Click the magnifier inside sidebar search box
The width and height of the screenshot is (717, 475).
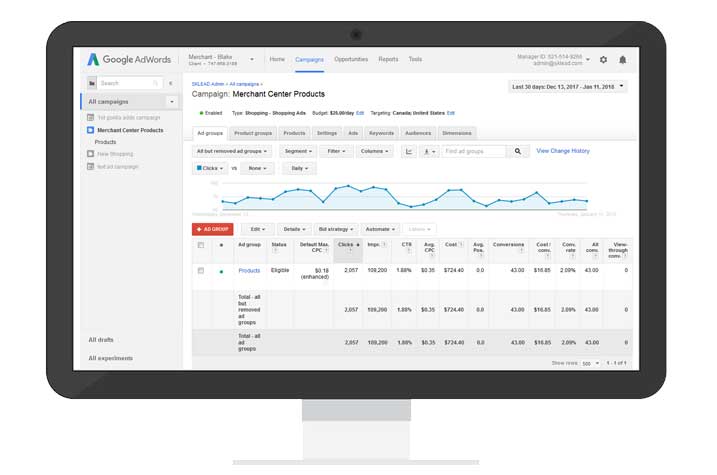click(x=155, y=83)
